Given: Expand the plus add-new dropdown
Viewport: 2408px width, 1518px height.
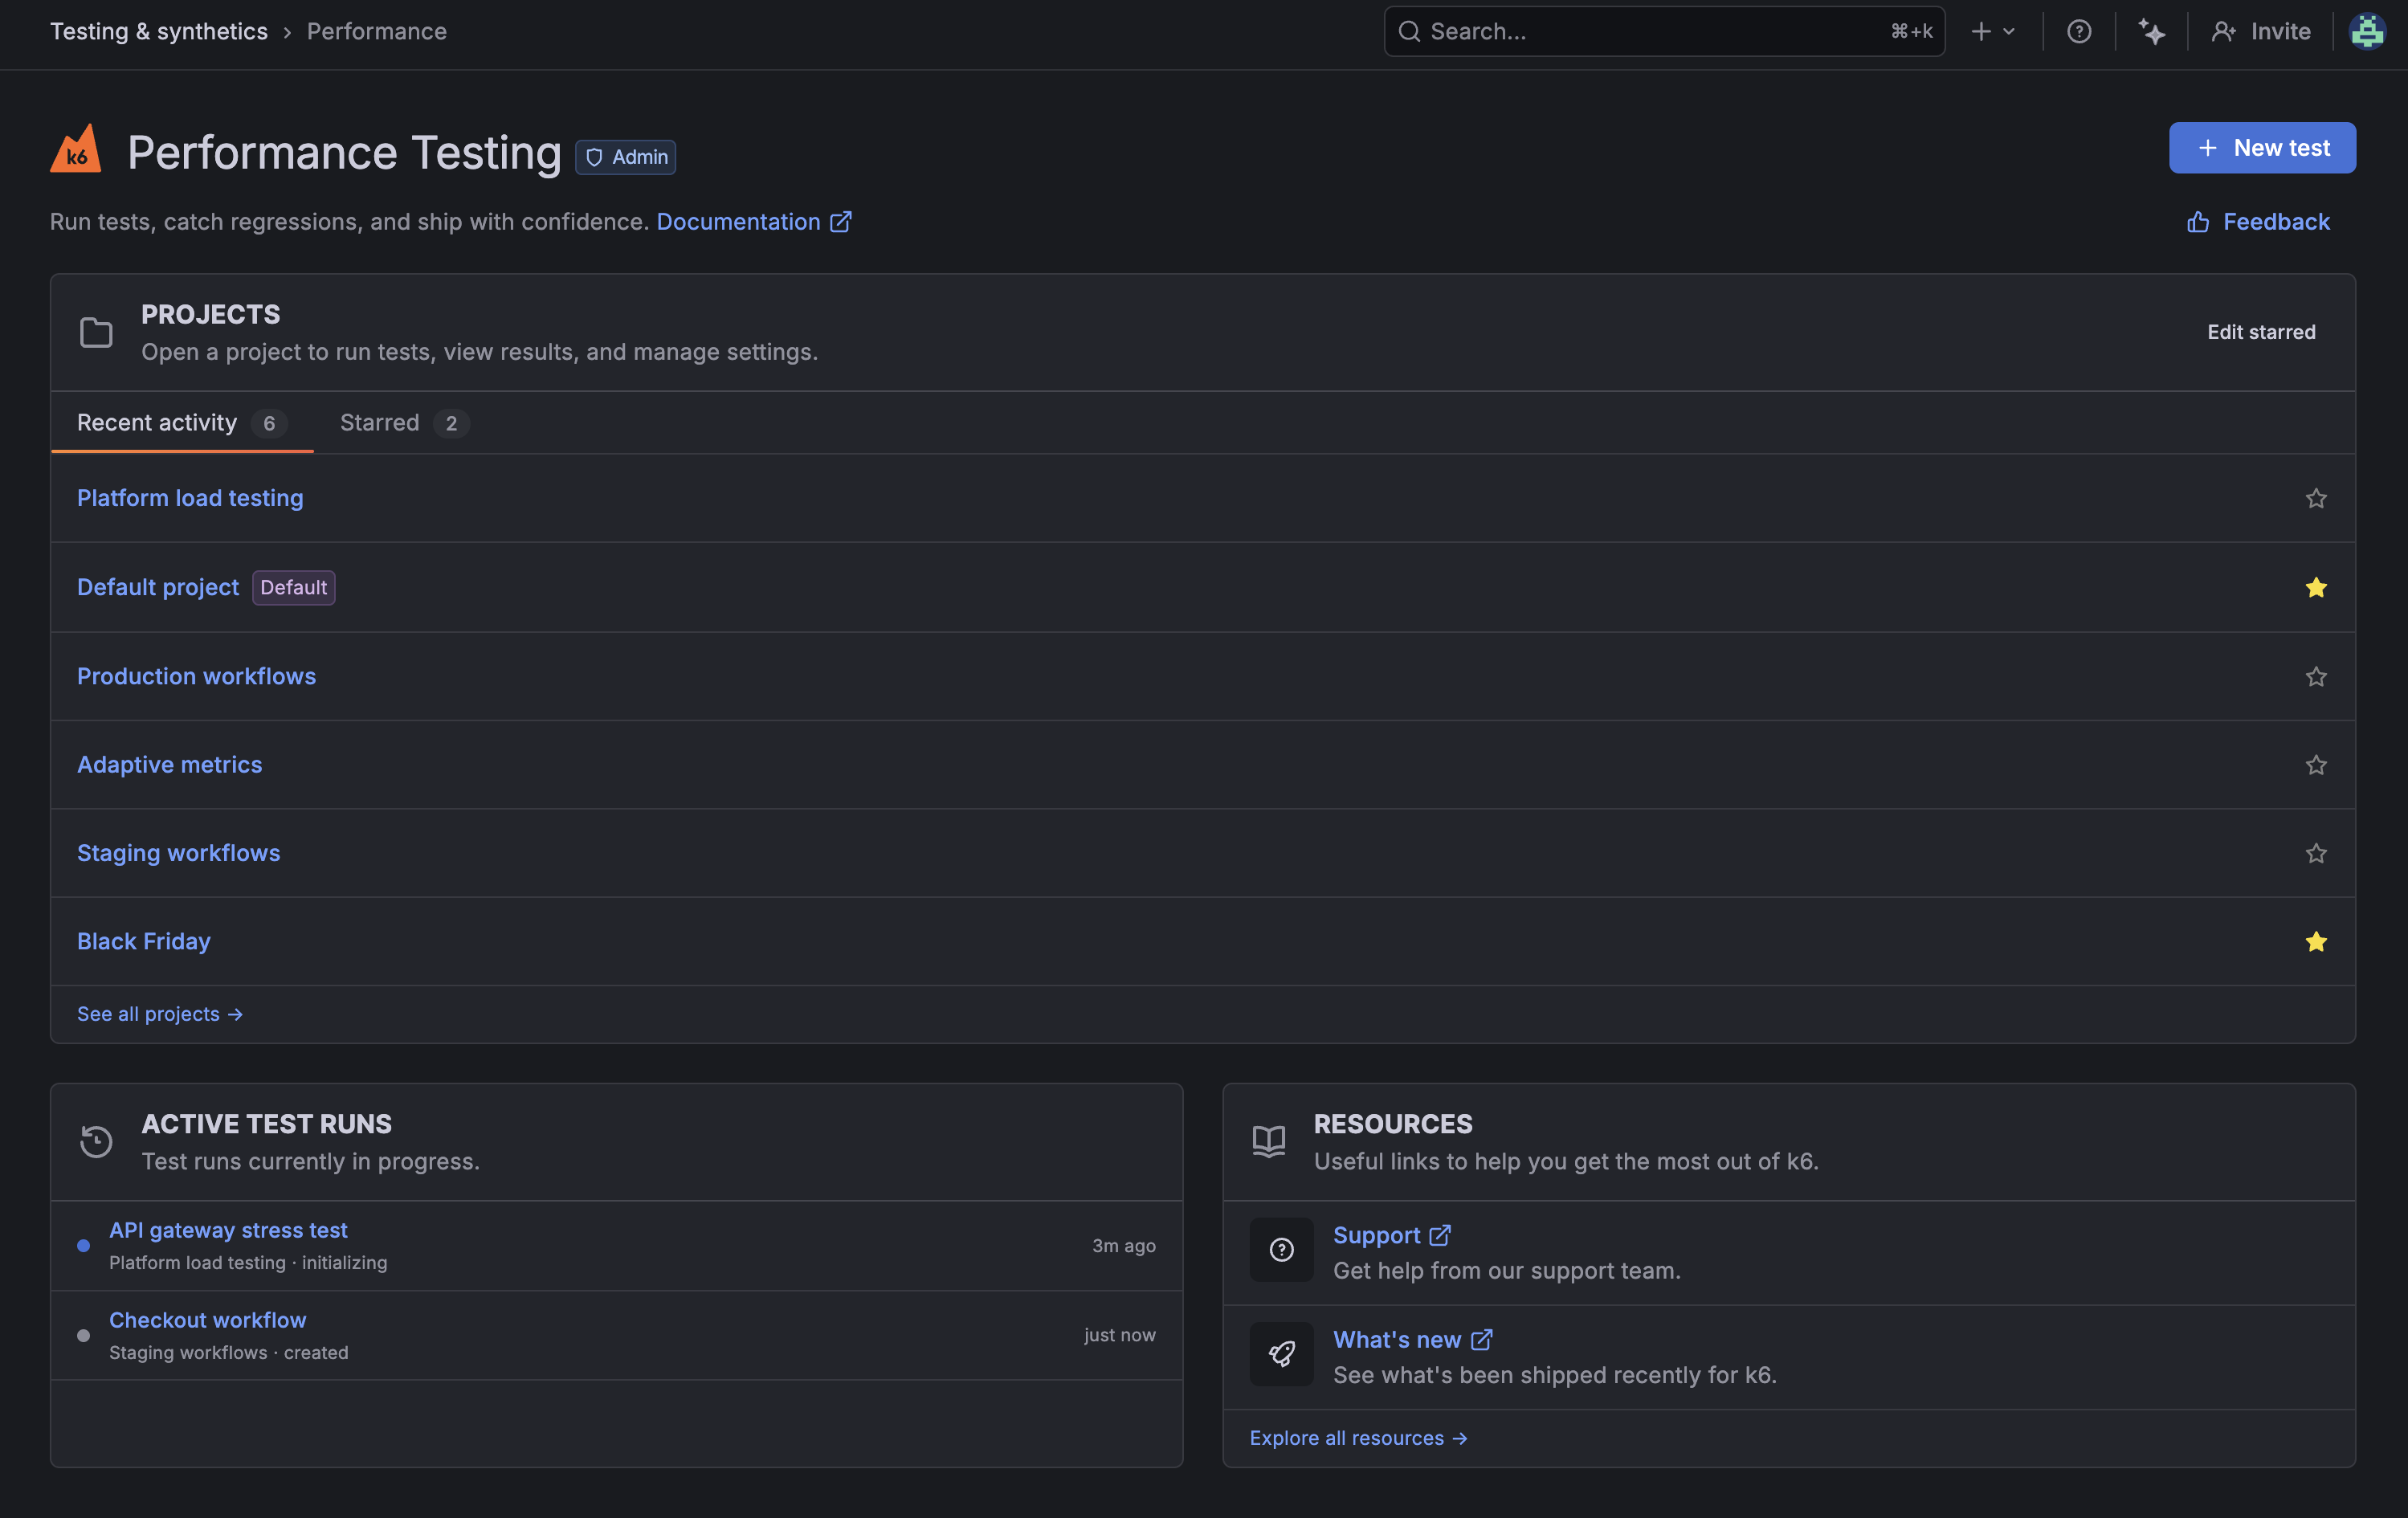Looking at the screenshot, I should tap(1993, 32).
